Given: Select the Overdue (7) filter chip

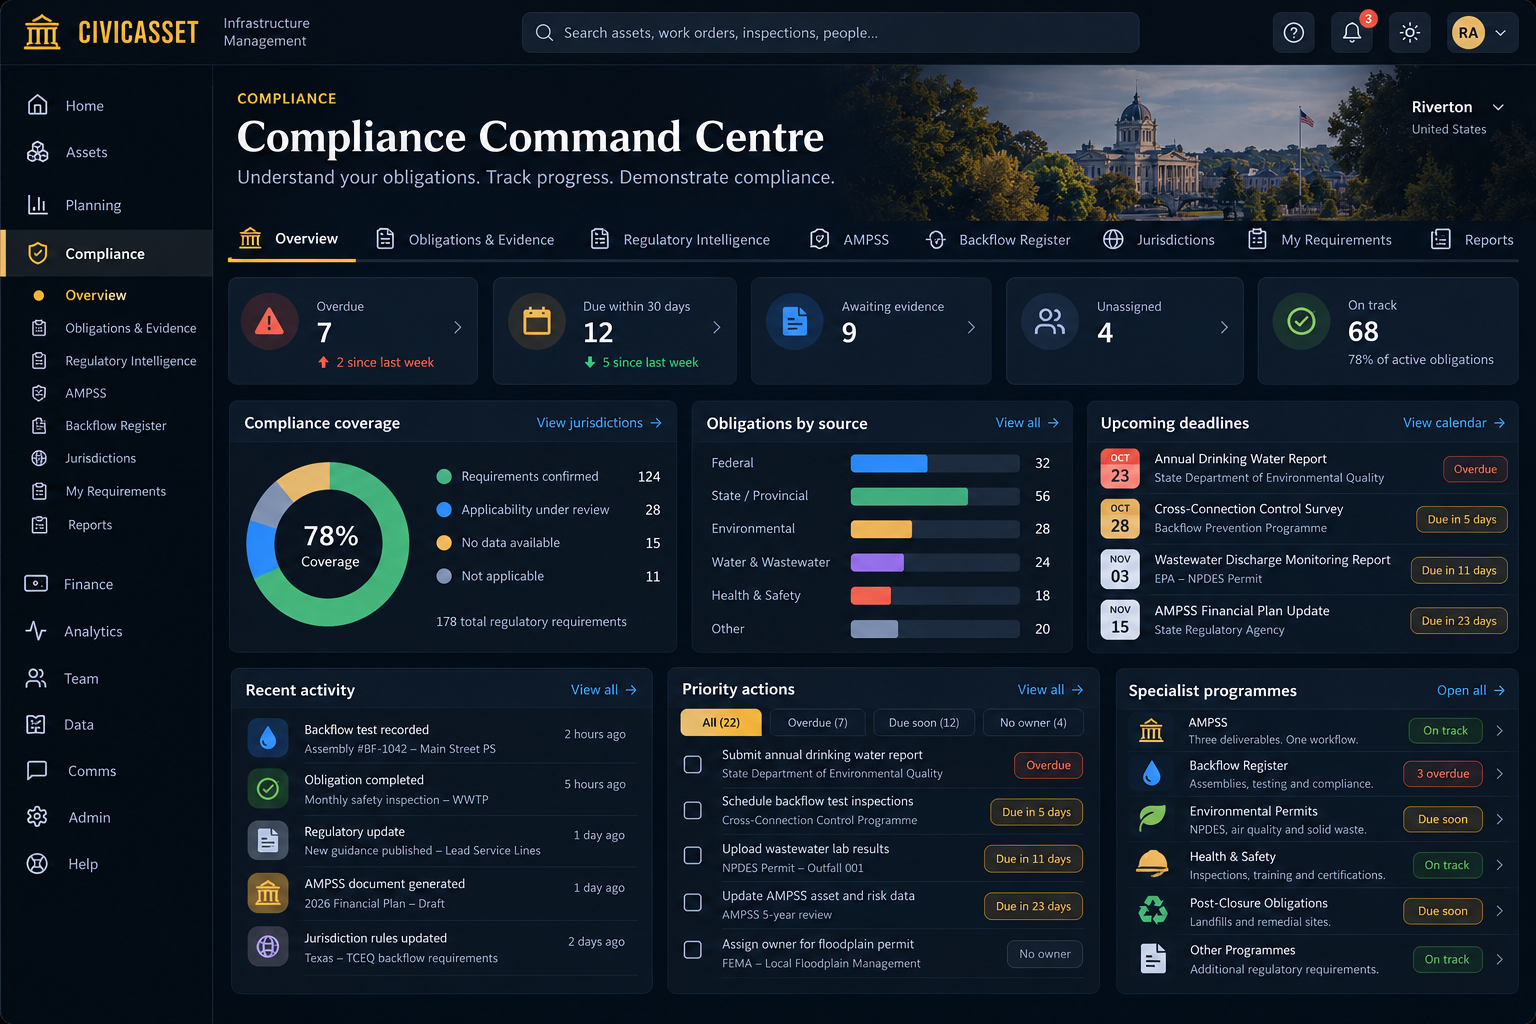Looking at the screenshot, I should pyautogui.click(x=817, y=722).
